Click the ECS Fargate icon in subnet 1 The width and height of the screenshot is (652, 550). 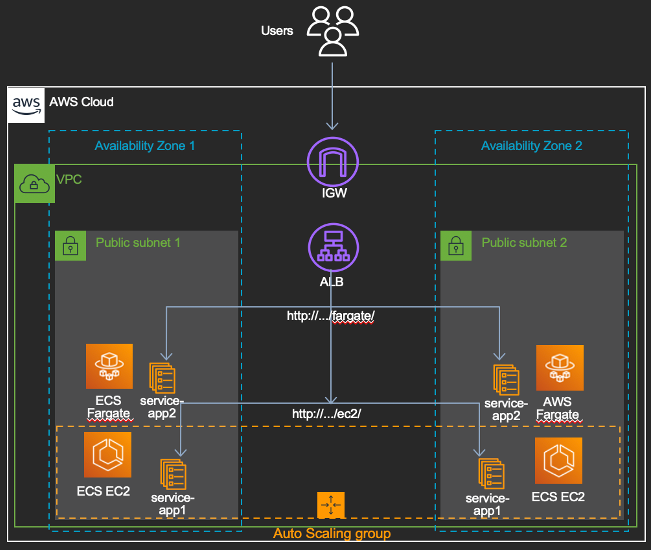(109, 366)
